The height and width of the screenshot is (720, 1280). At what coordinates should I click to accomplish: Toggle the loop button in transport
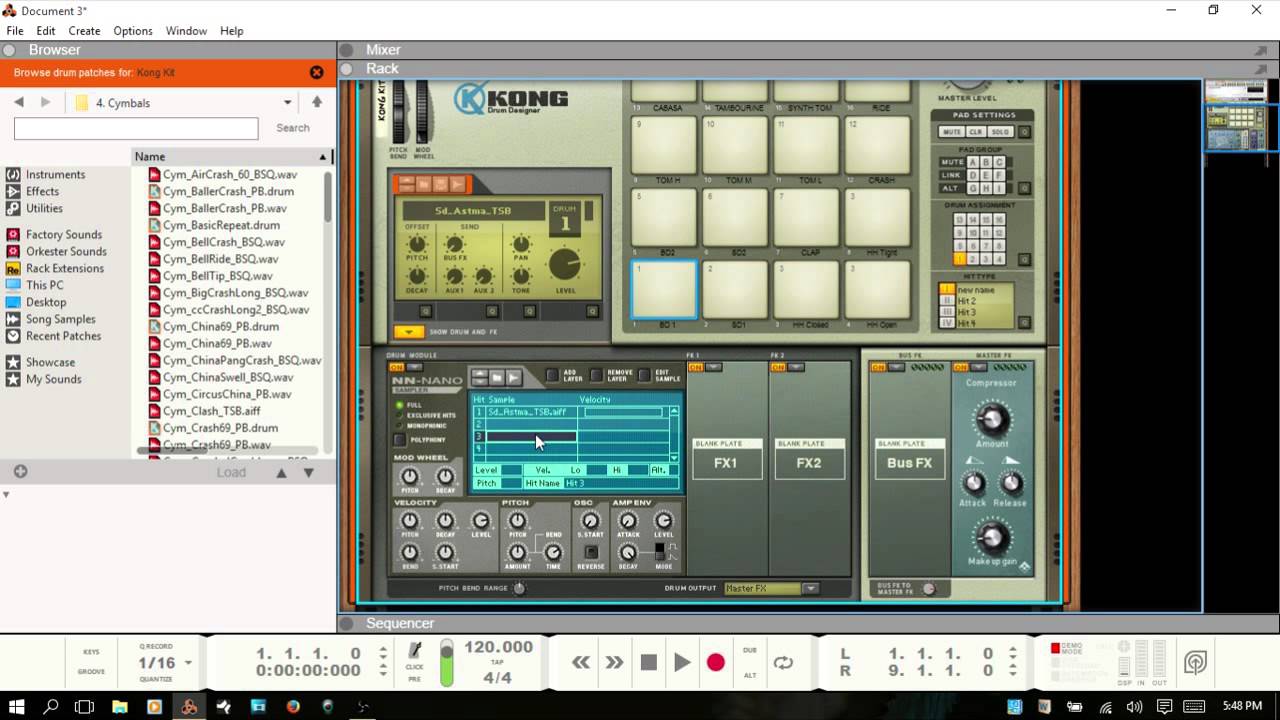783,662
